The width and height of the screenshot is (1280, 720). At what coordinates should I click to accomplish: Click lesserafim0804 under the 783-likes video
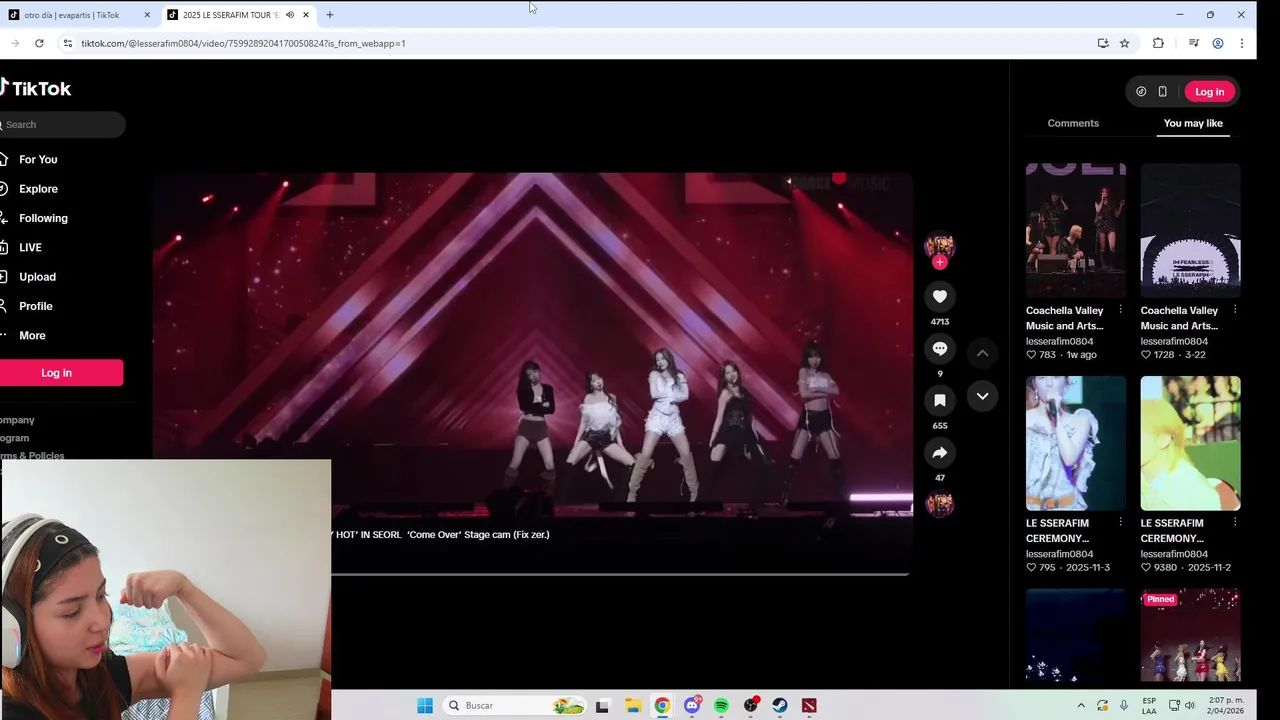point(1059,341)
